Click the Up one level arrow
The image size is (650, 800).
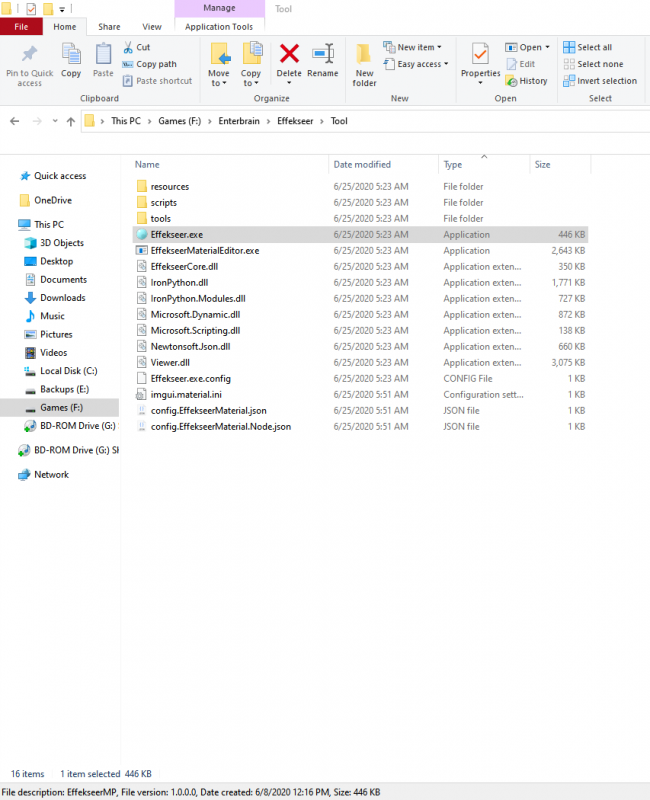[x=71, y=121]
